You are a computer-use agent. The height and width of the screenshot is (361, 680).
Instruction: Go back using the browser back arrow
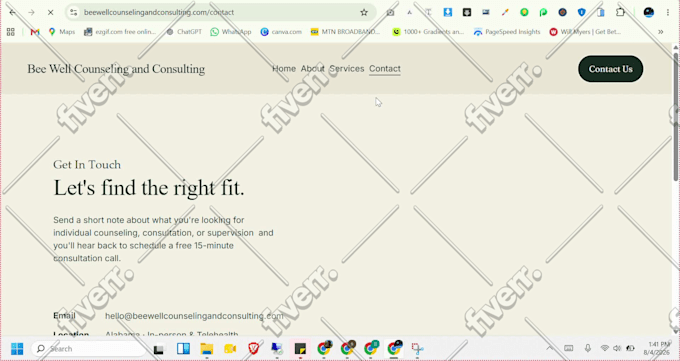point(12,13)
